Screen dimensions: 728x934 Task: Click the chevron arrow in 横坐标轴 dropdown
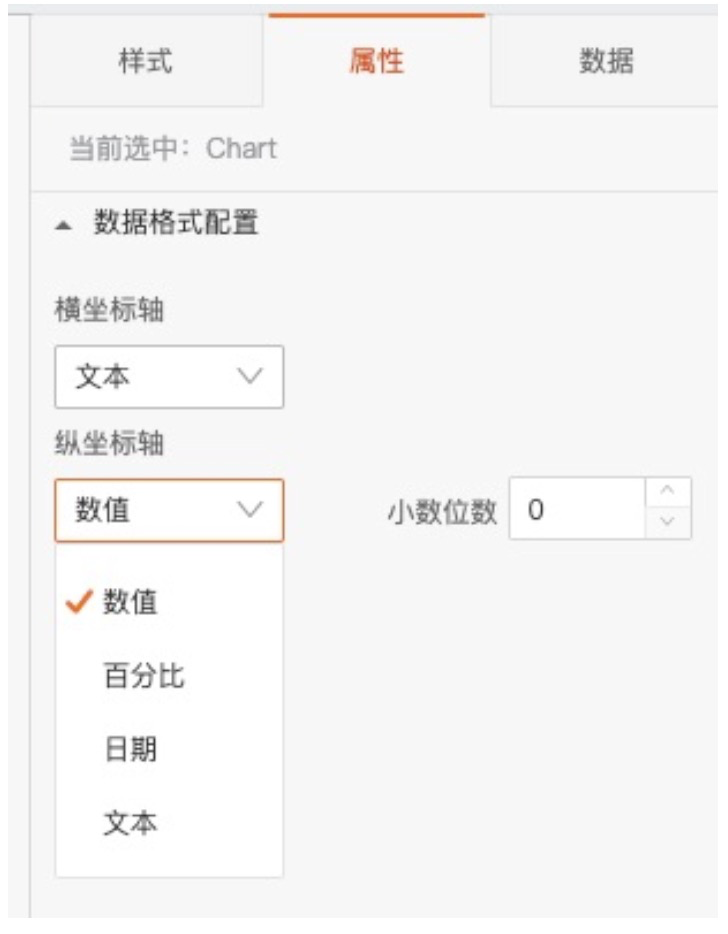click(x=250, y=377)
